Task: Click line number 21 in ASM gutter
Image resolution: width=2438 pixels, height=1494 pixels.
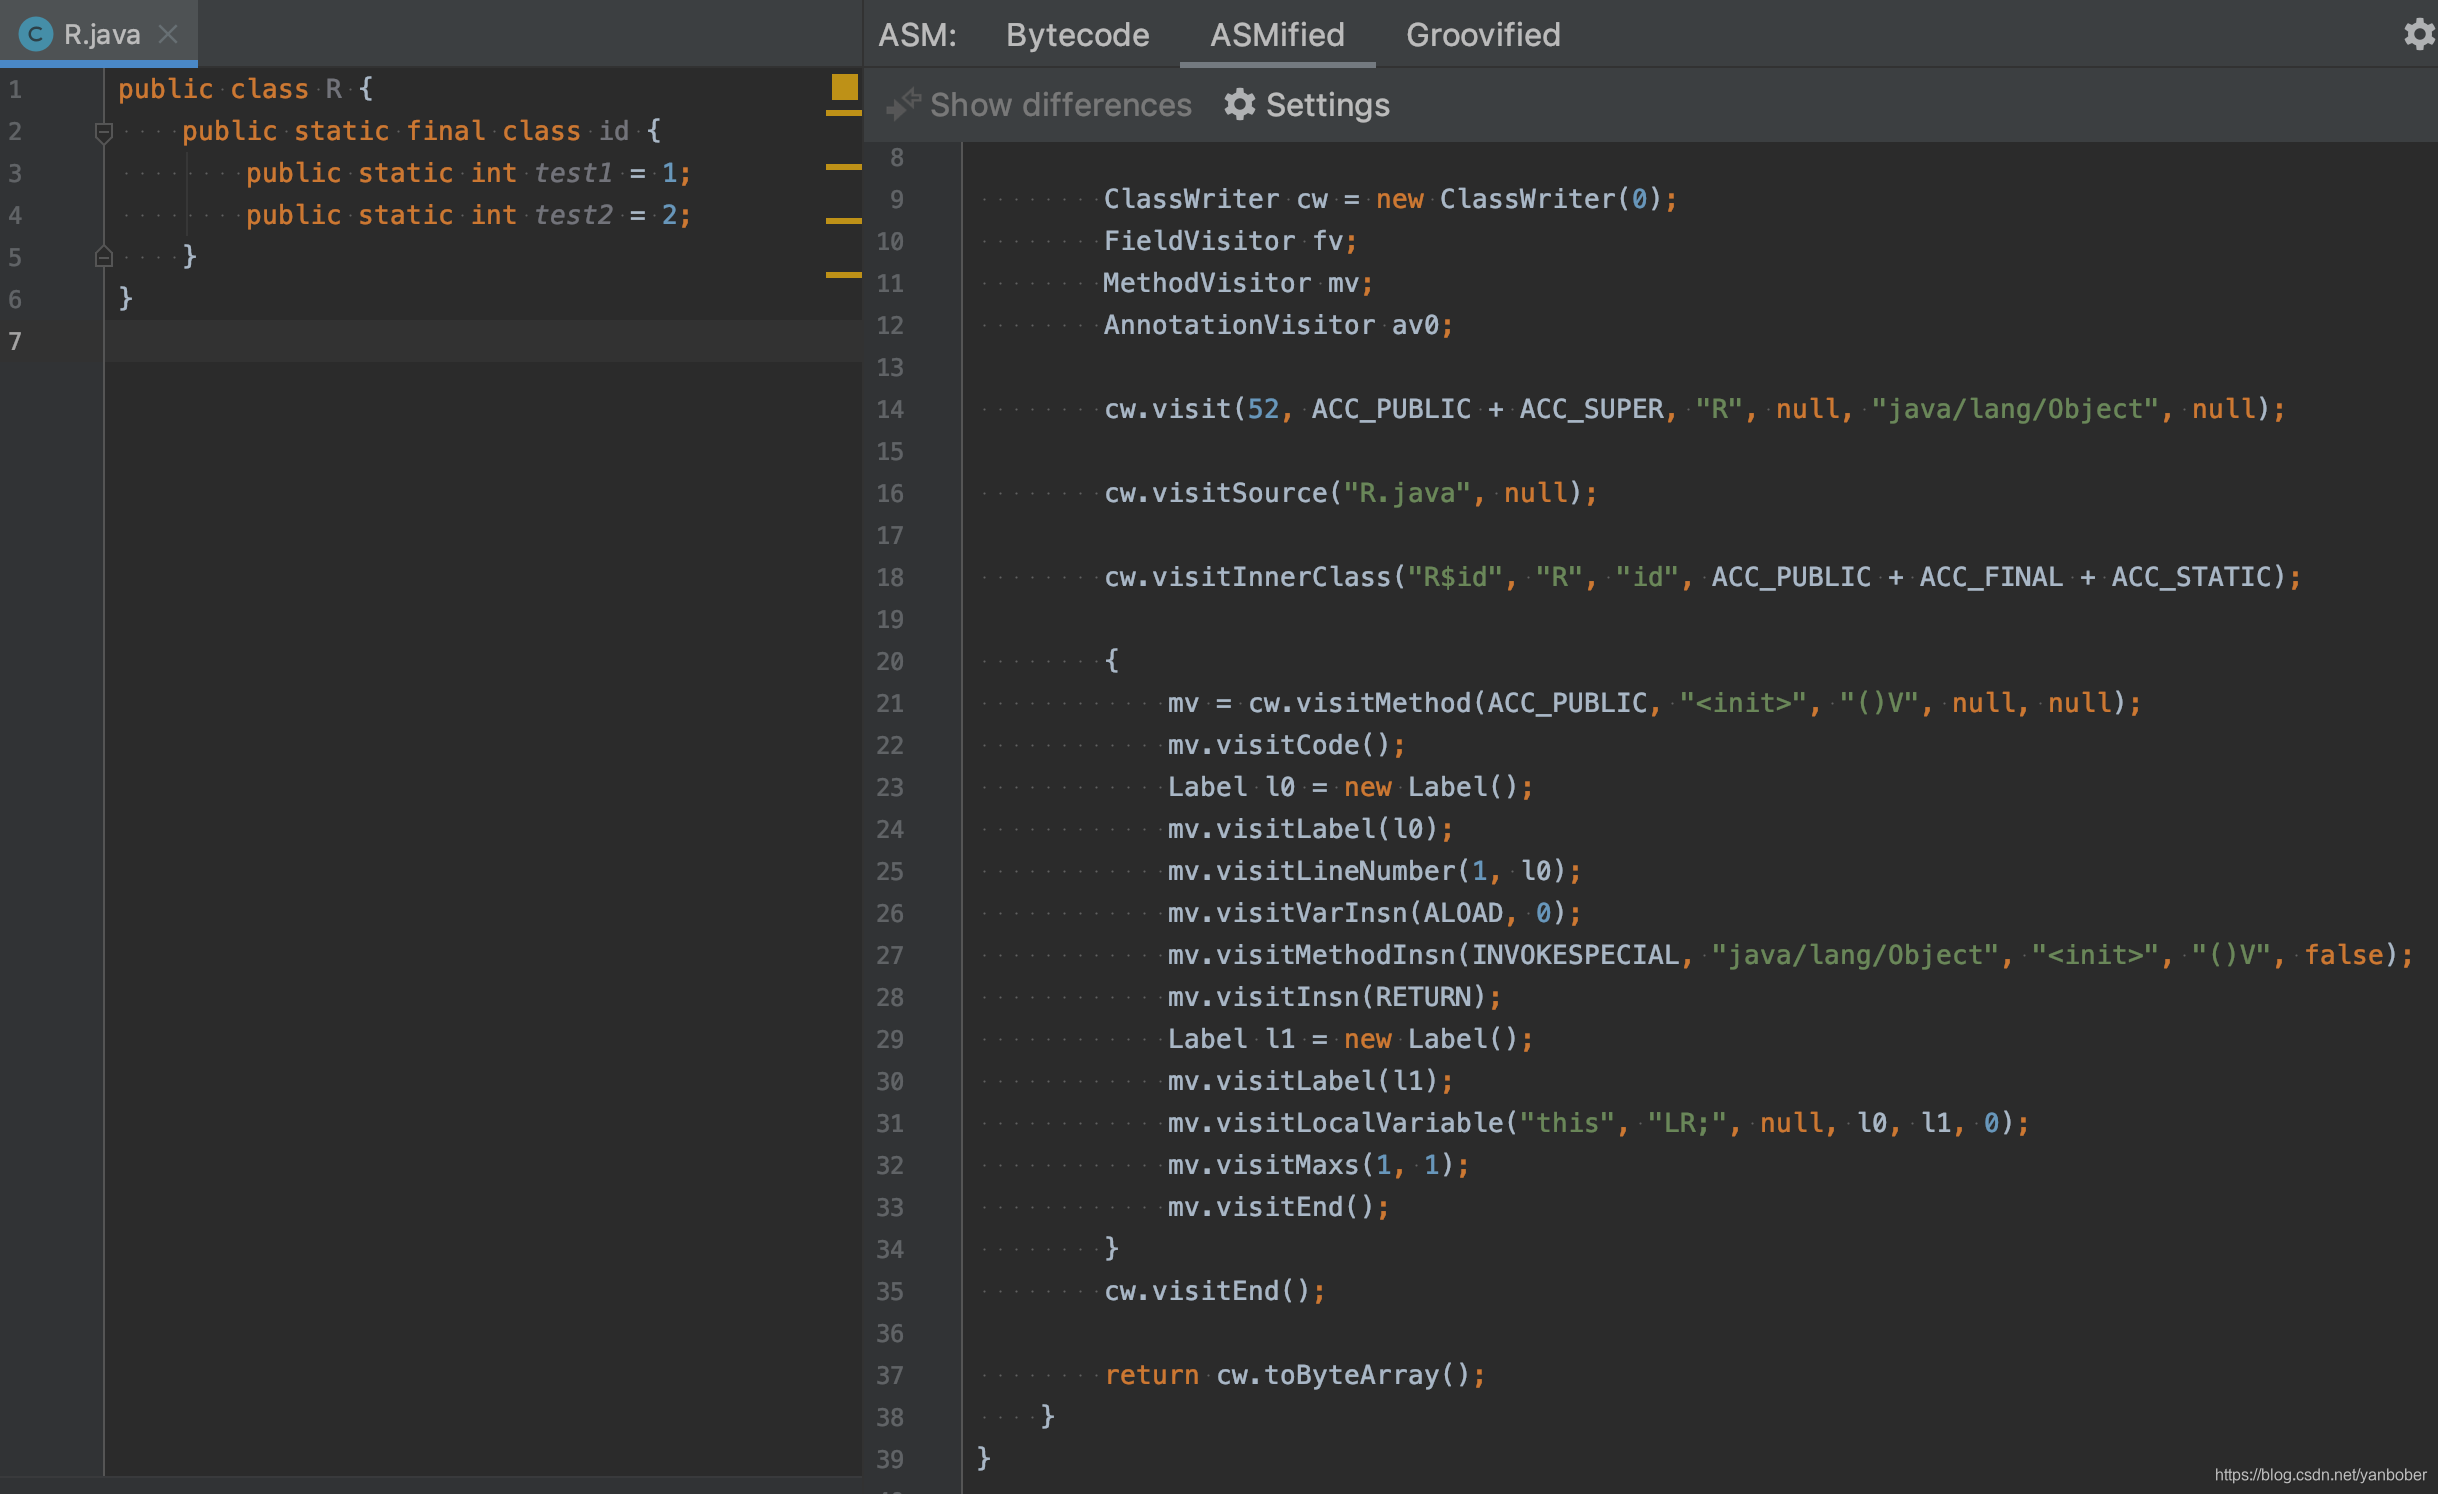Action: 889,703
